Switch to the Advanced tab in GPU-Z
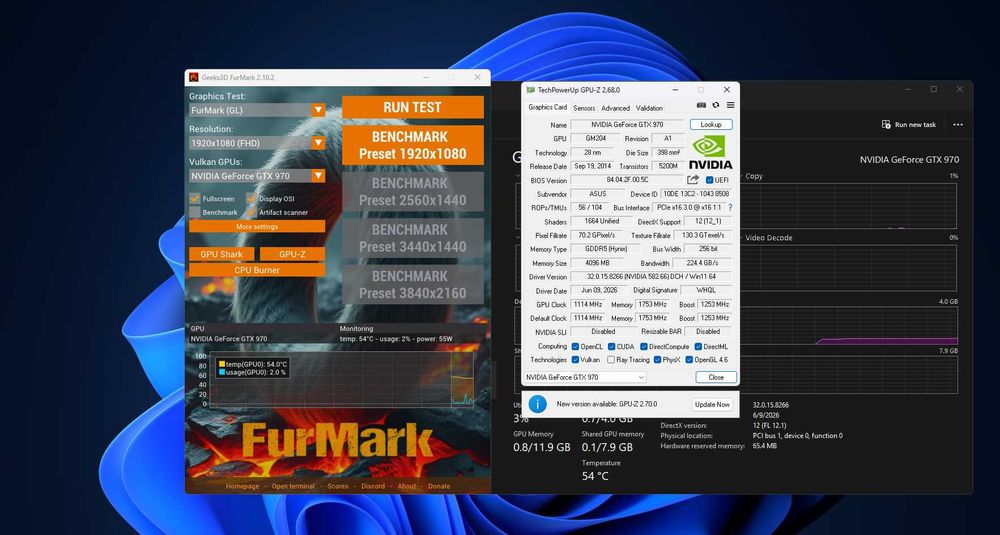This screenshot has height=535, width=1000. pyautogui.click(x=615, y=108)
